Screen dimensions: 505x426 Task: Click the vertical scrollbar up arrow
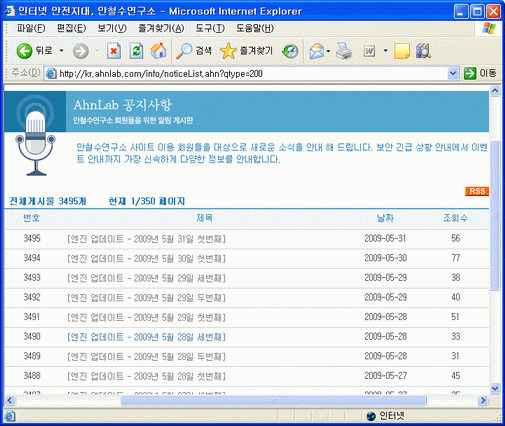(x=495, y=91)
